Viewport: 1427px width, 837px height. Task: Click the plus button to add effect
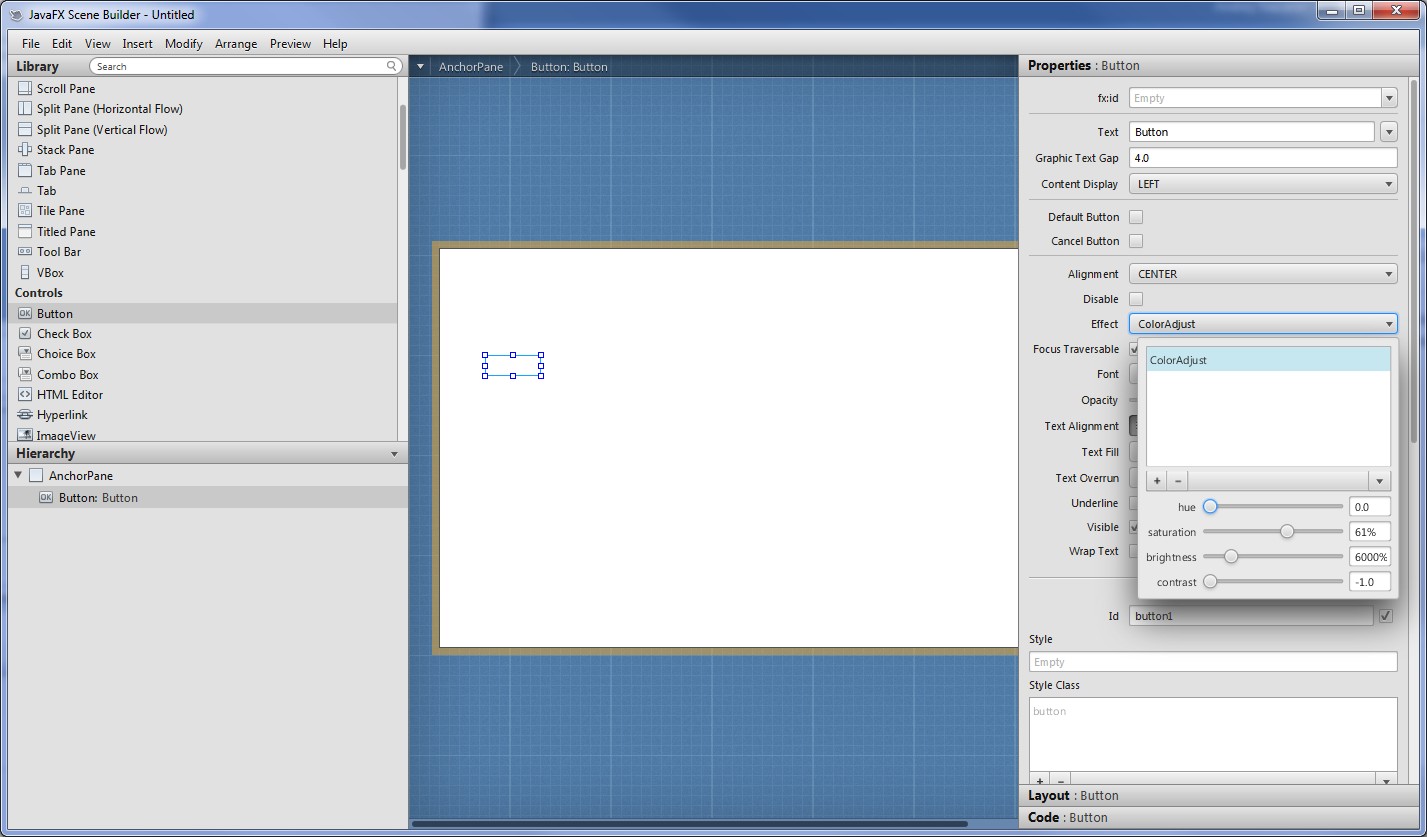tap(1157, 481)
